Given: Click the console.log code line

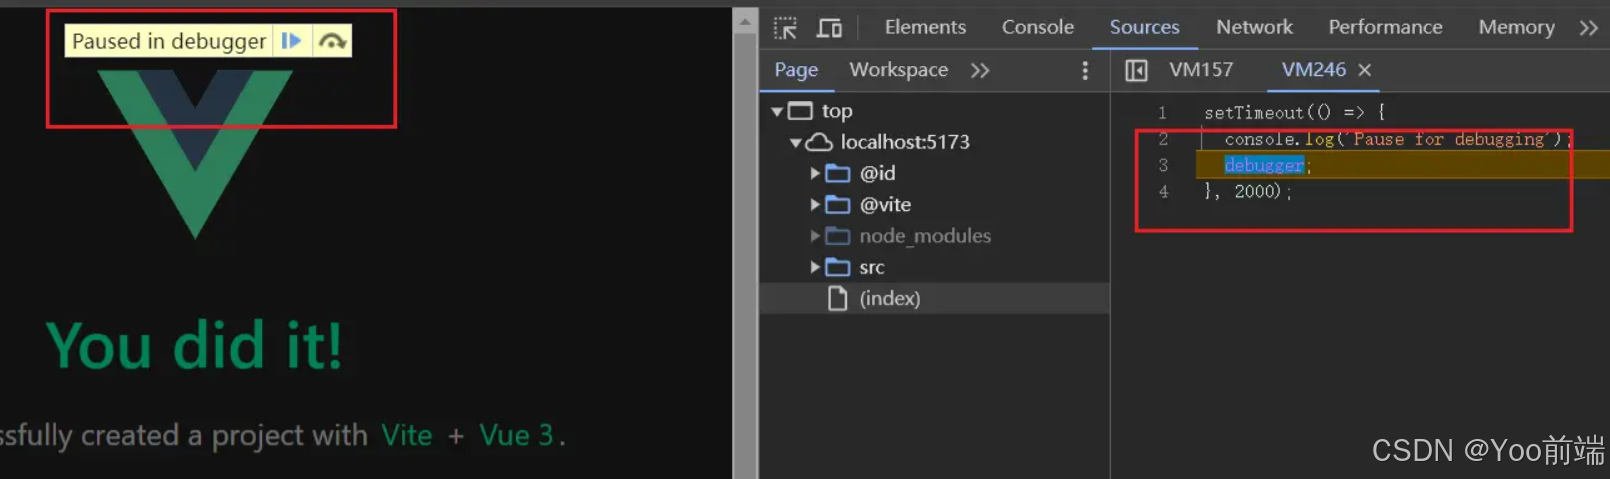Looking at the screenshot, I should click(1397, 139).
